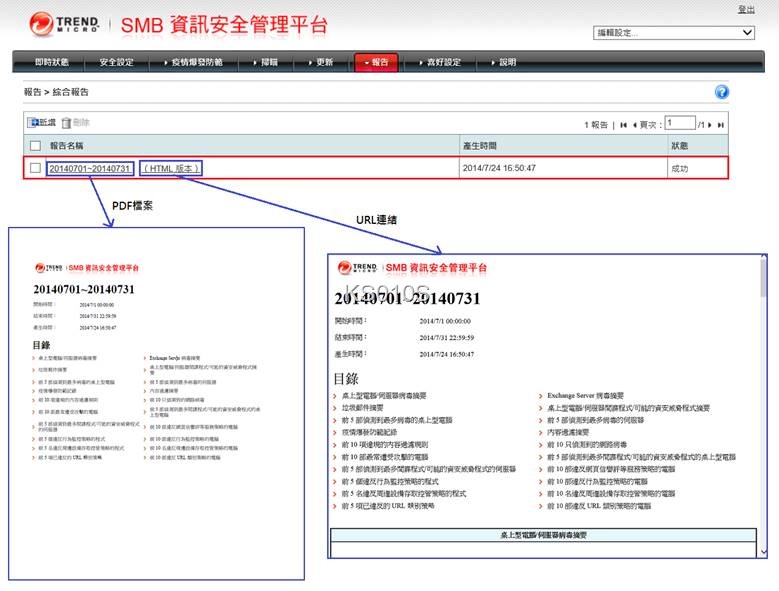Viewport: 779px width, 591px height.
Task: Open 疫情爆發防範紀錄 in HTML contents
Action: coord(369,432)
